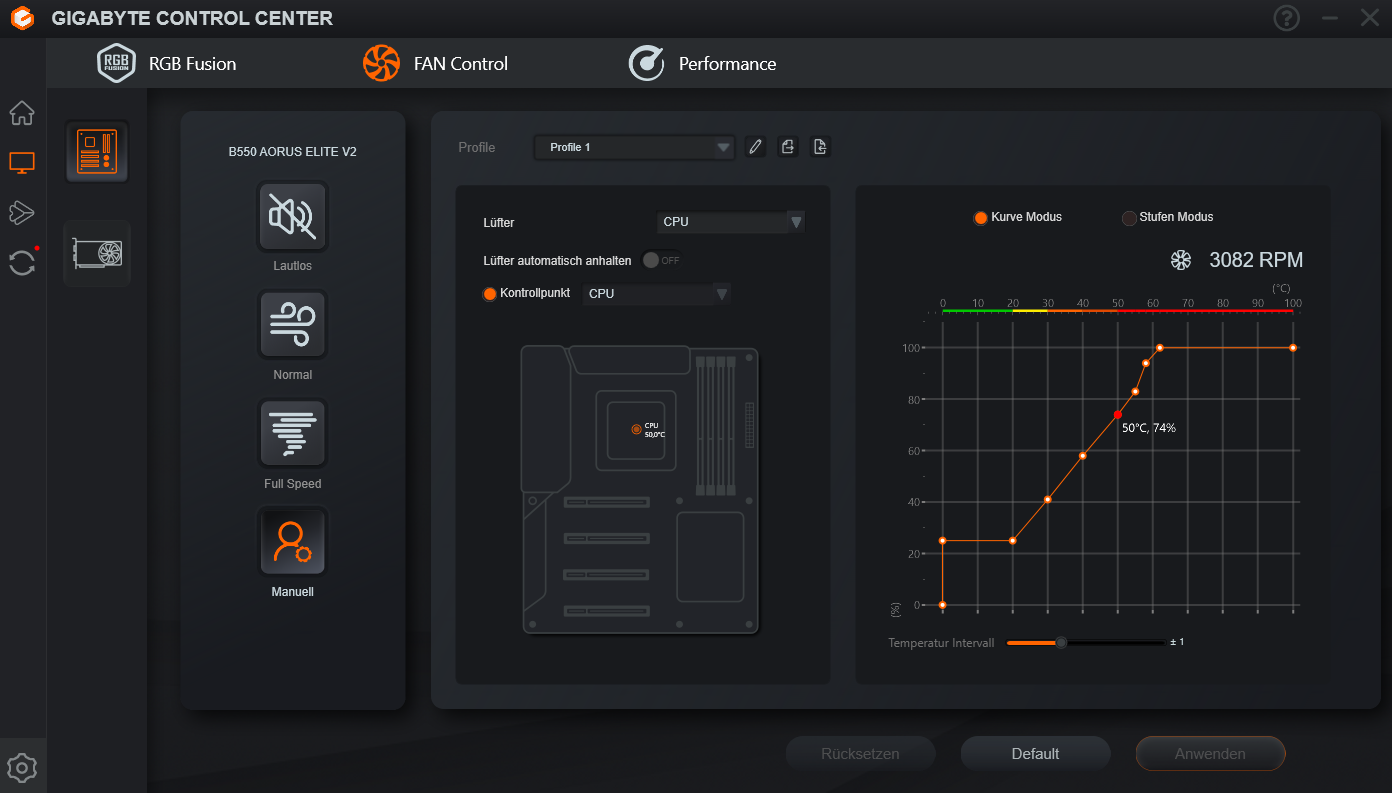Click the ± 1 interval value
This screenshot has width=1392, height=793.
click(x=1177, y=642)
